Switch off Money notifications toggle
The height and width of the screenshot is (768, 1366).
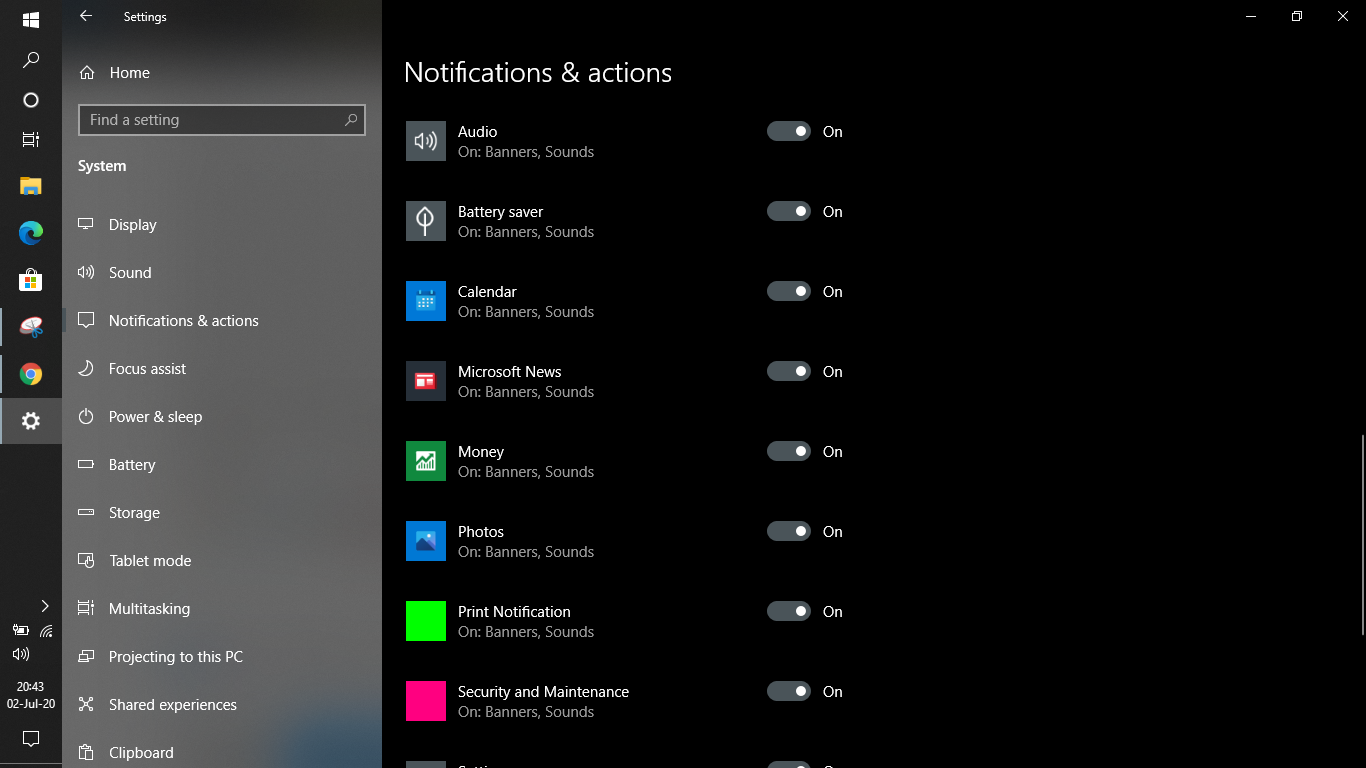click(x=789, y=451)
